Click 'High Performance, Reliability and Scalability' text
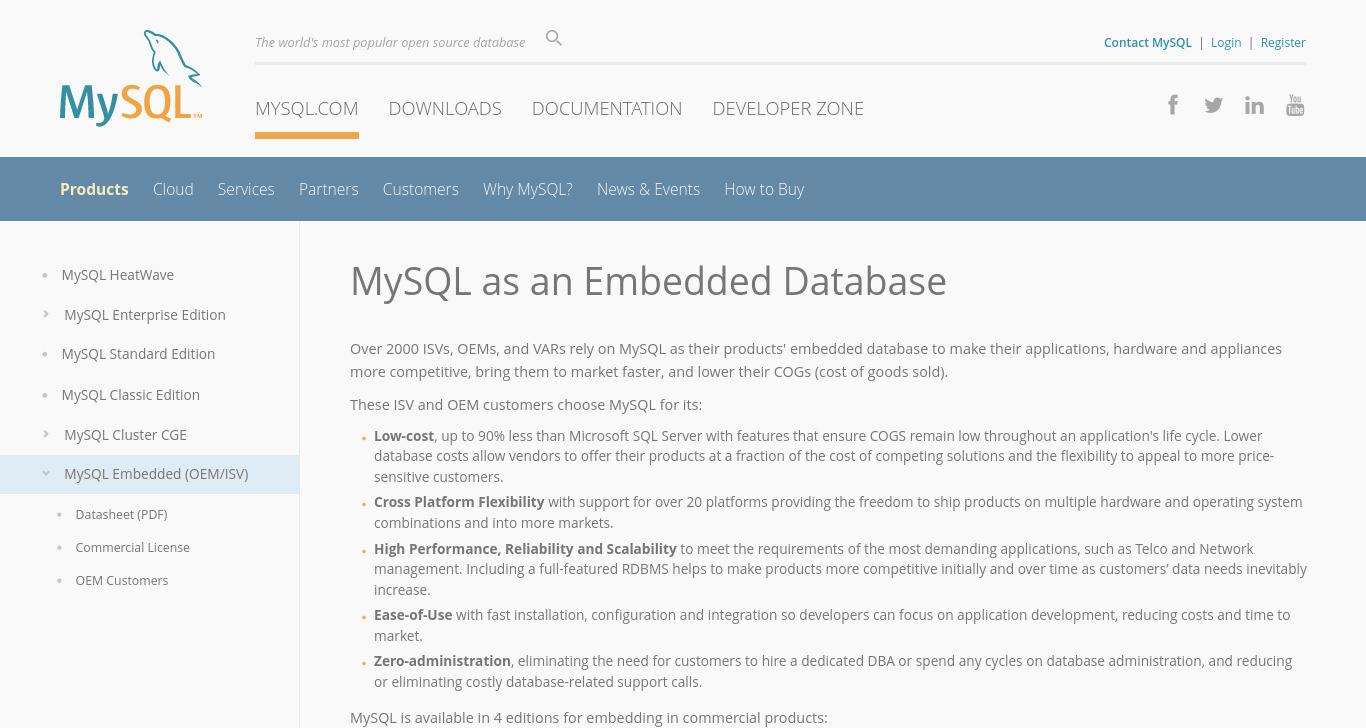 525,549
